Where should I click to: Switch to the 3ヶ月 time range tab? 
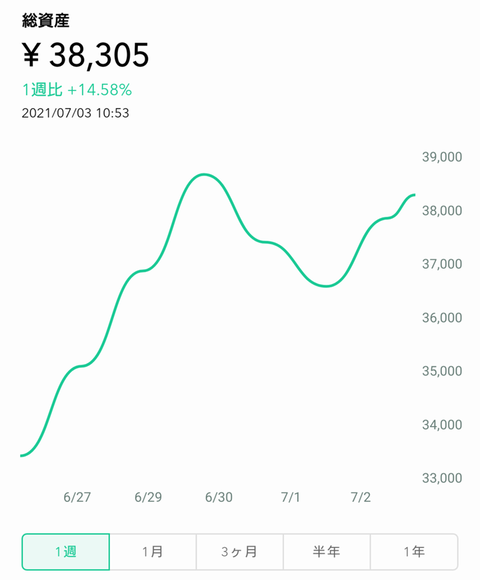coord(240,552)
